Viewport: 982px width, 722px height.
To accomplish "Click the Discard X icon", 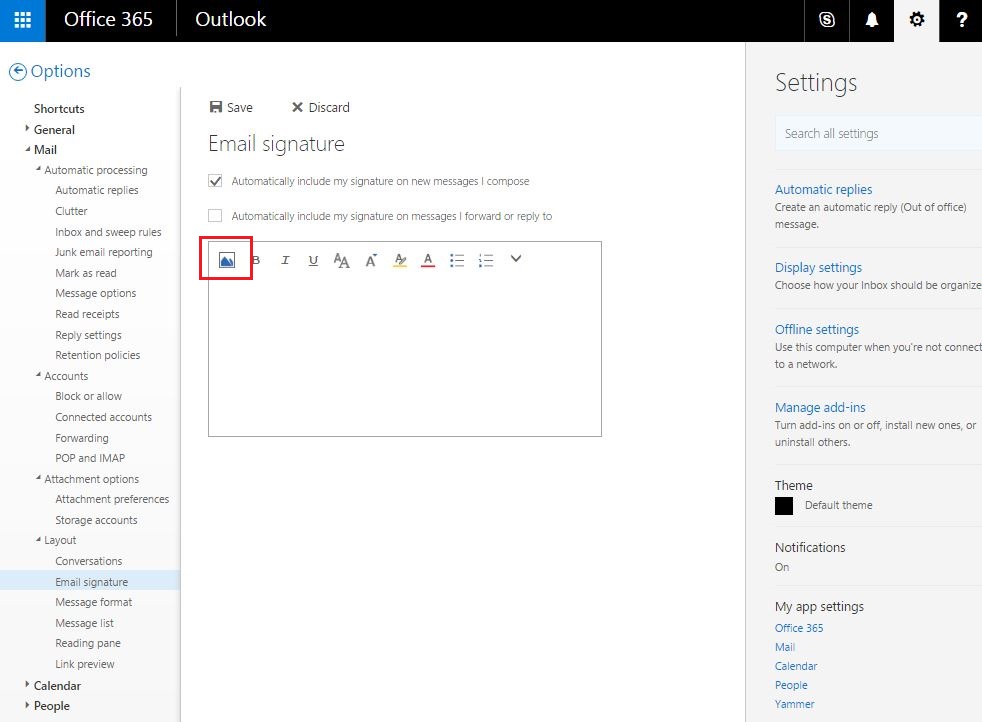I will [297, 107].
